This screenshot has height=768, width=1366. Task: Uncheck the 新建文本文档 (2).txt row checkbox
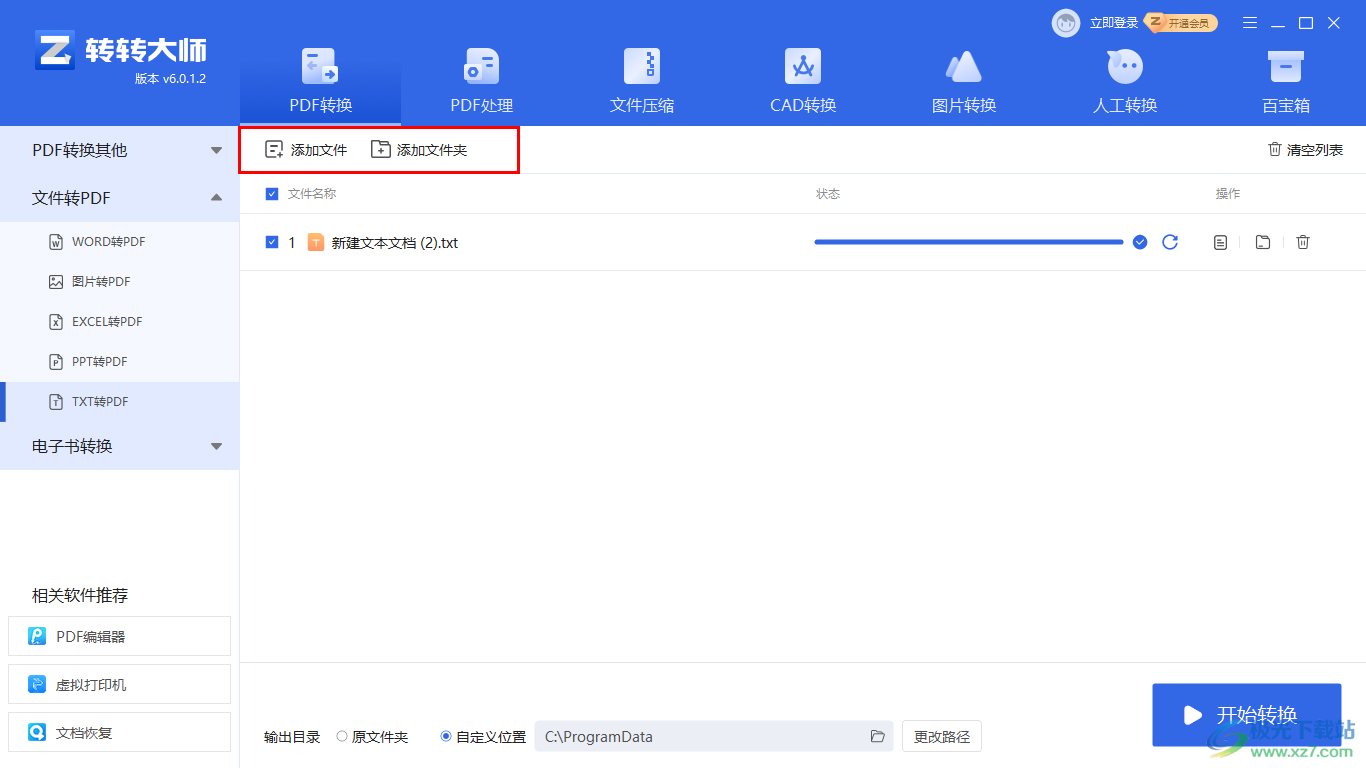[x=272, y=242]
